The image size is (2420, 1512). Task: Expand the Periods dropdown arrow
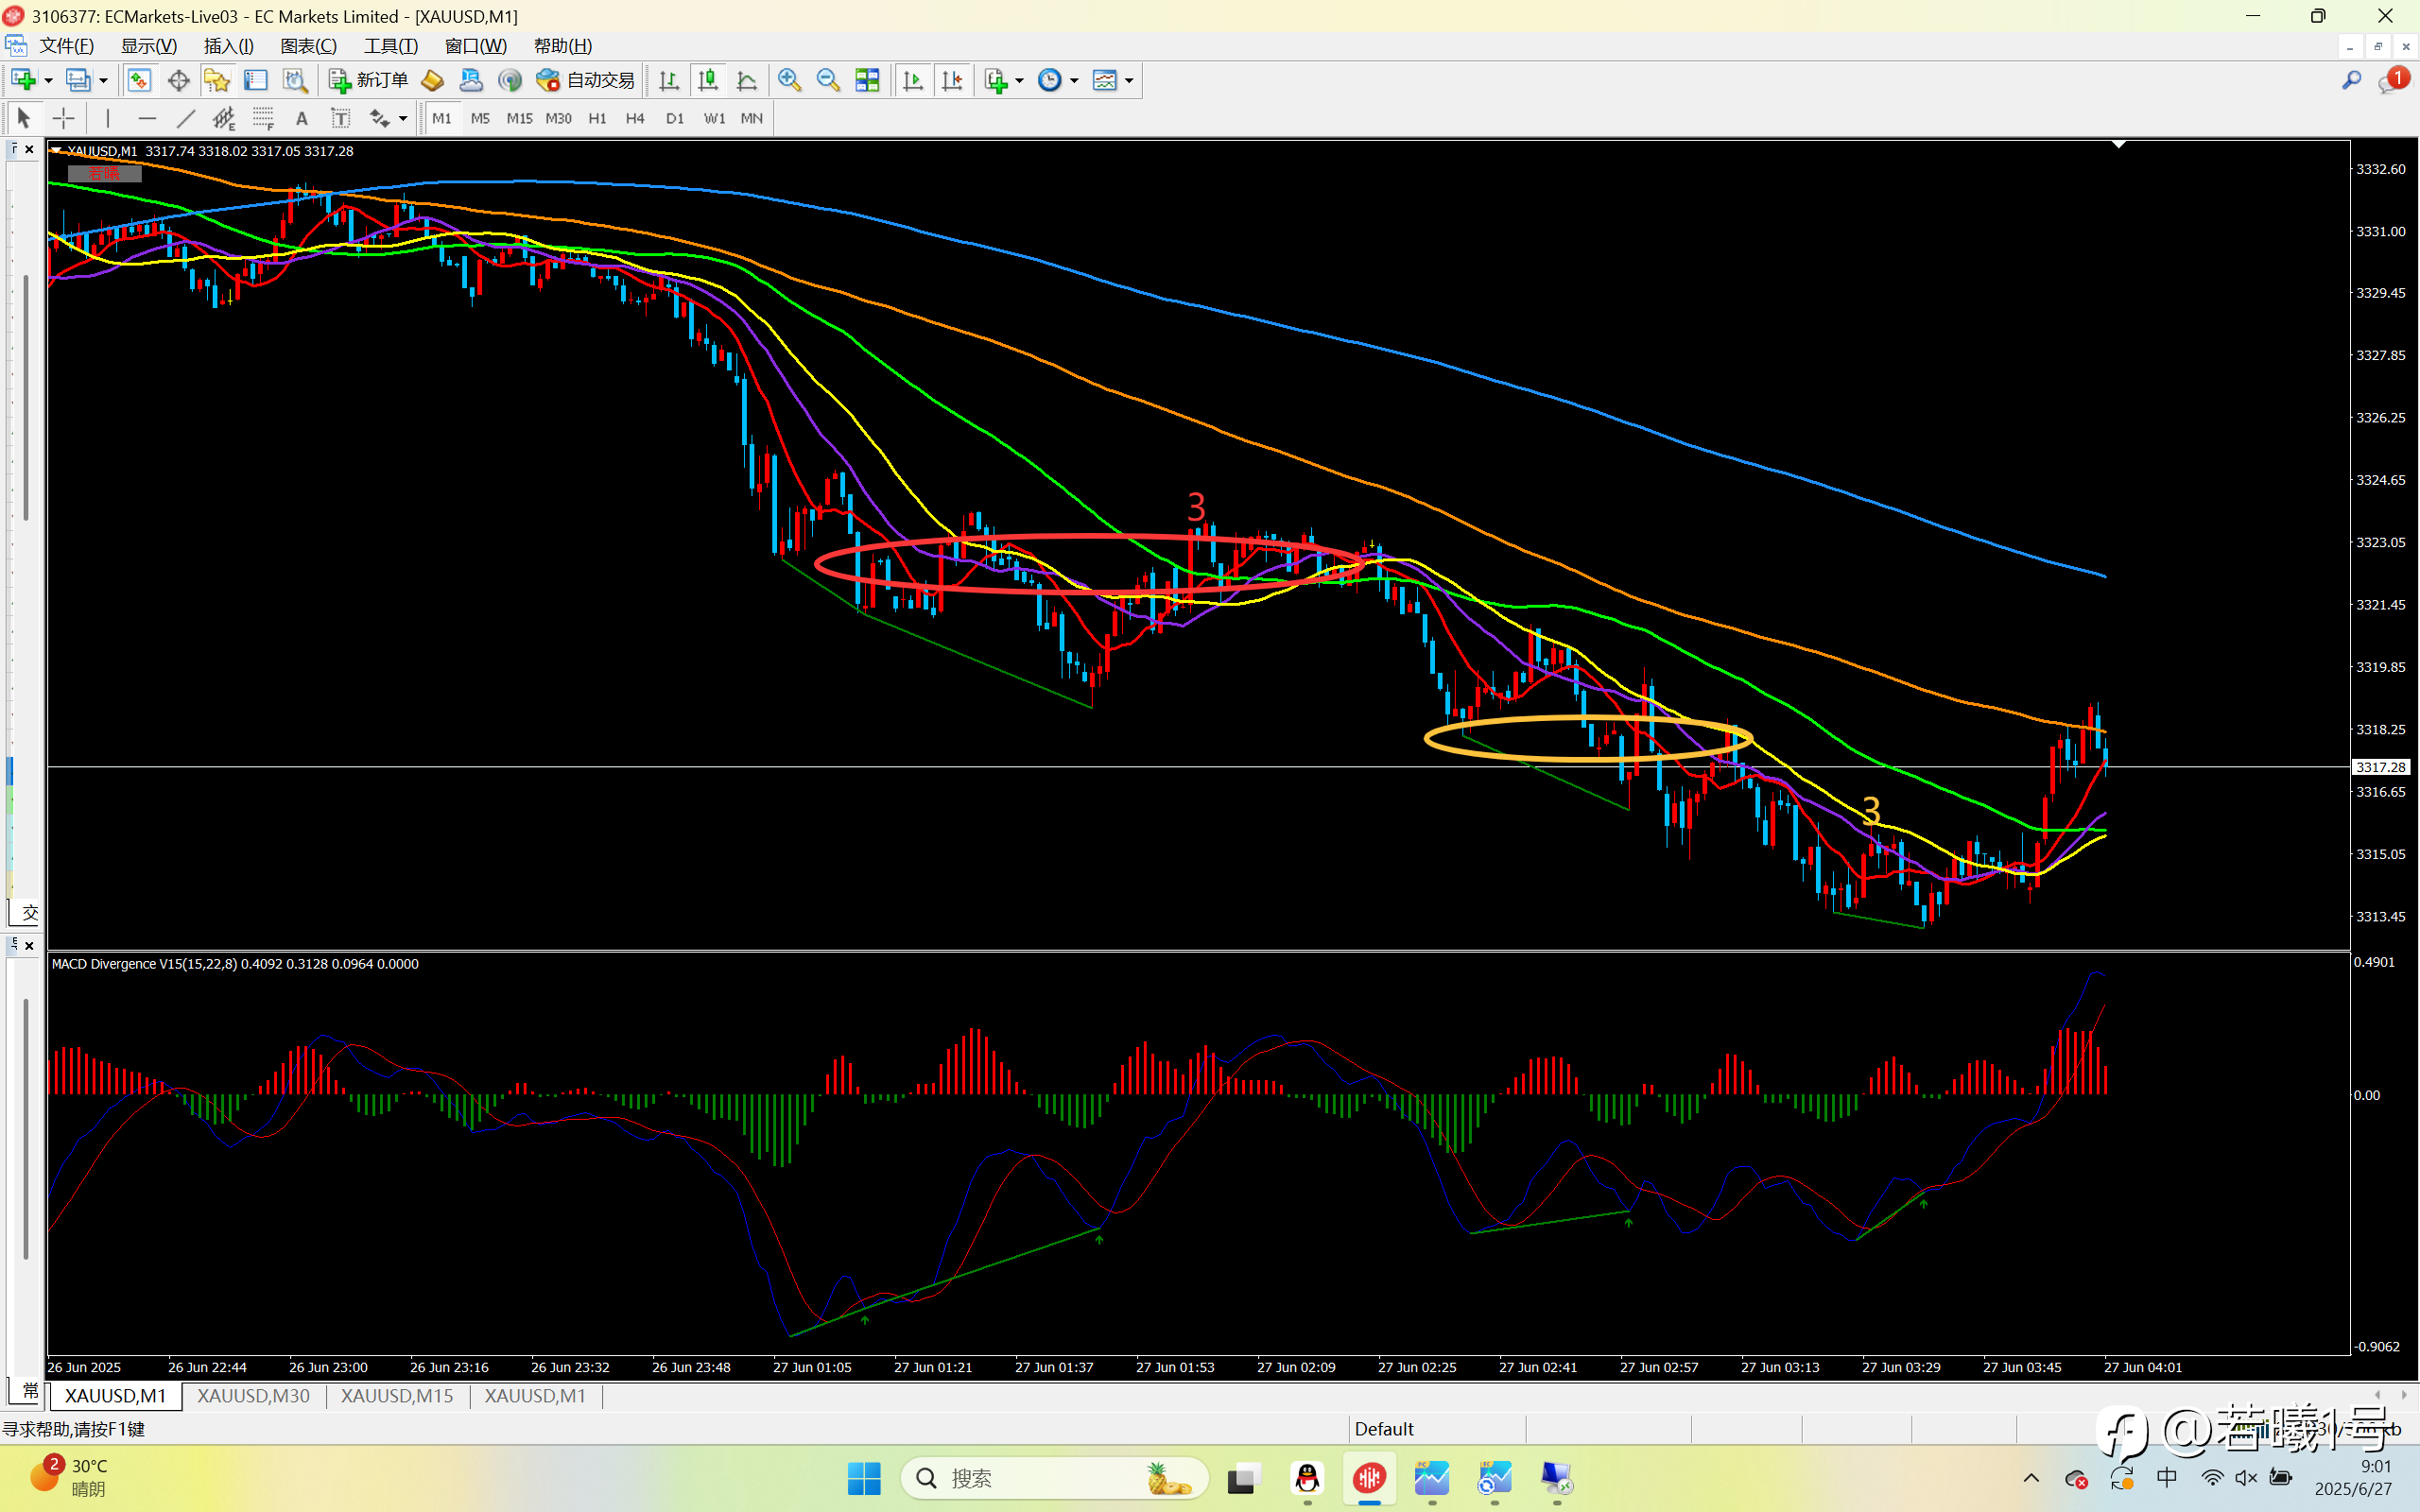[x=1074, y=80]
